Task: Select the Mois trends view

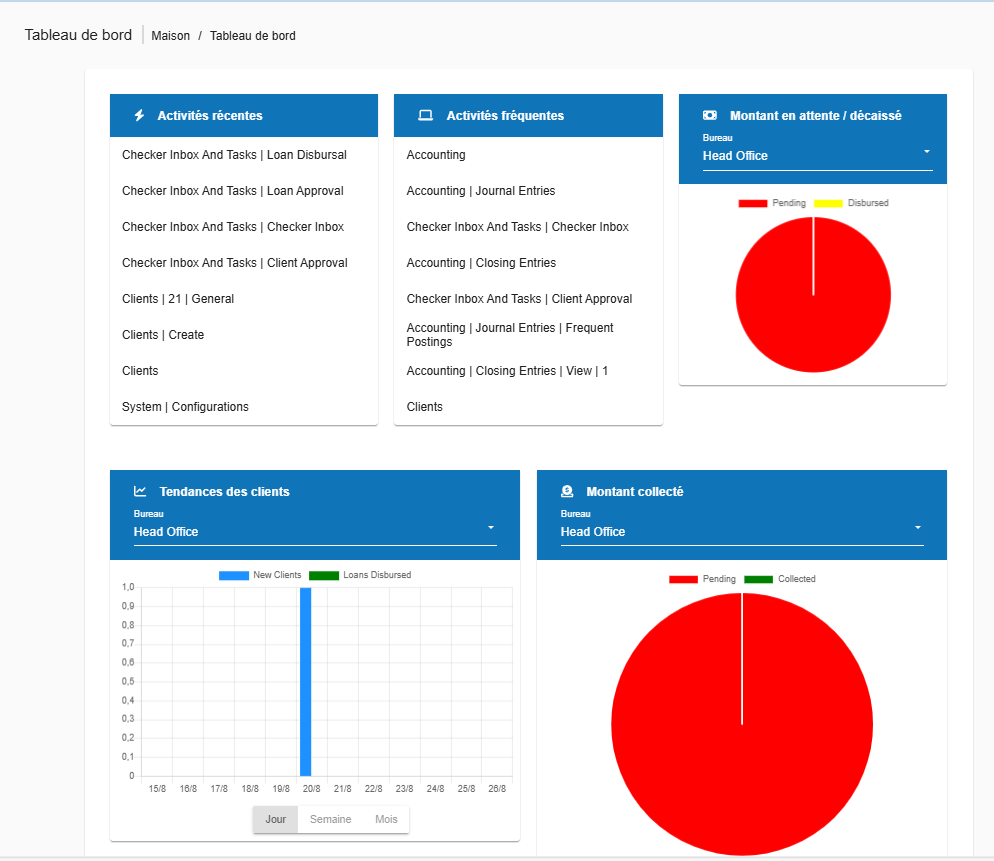Action: (x=386, y=819)
